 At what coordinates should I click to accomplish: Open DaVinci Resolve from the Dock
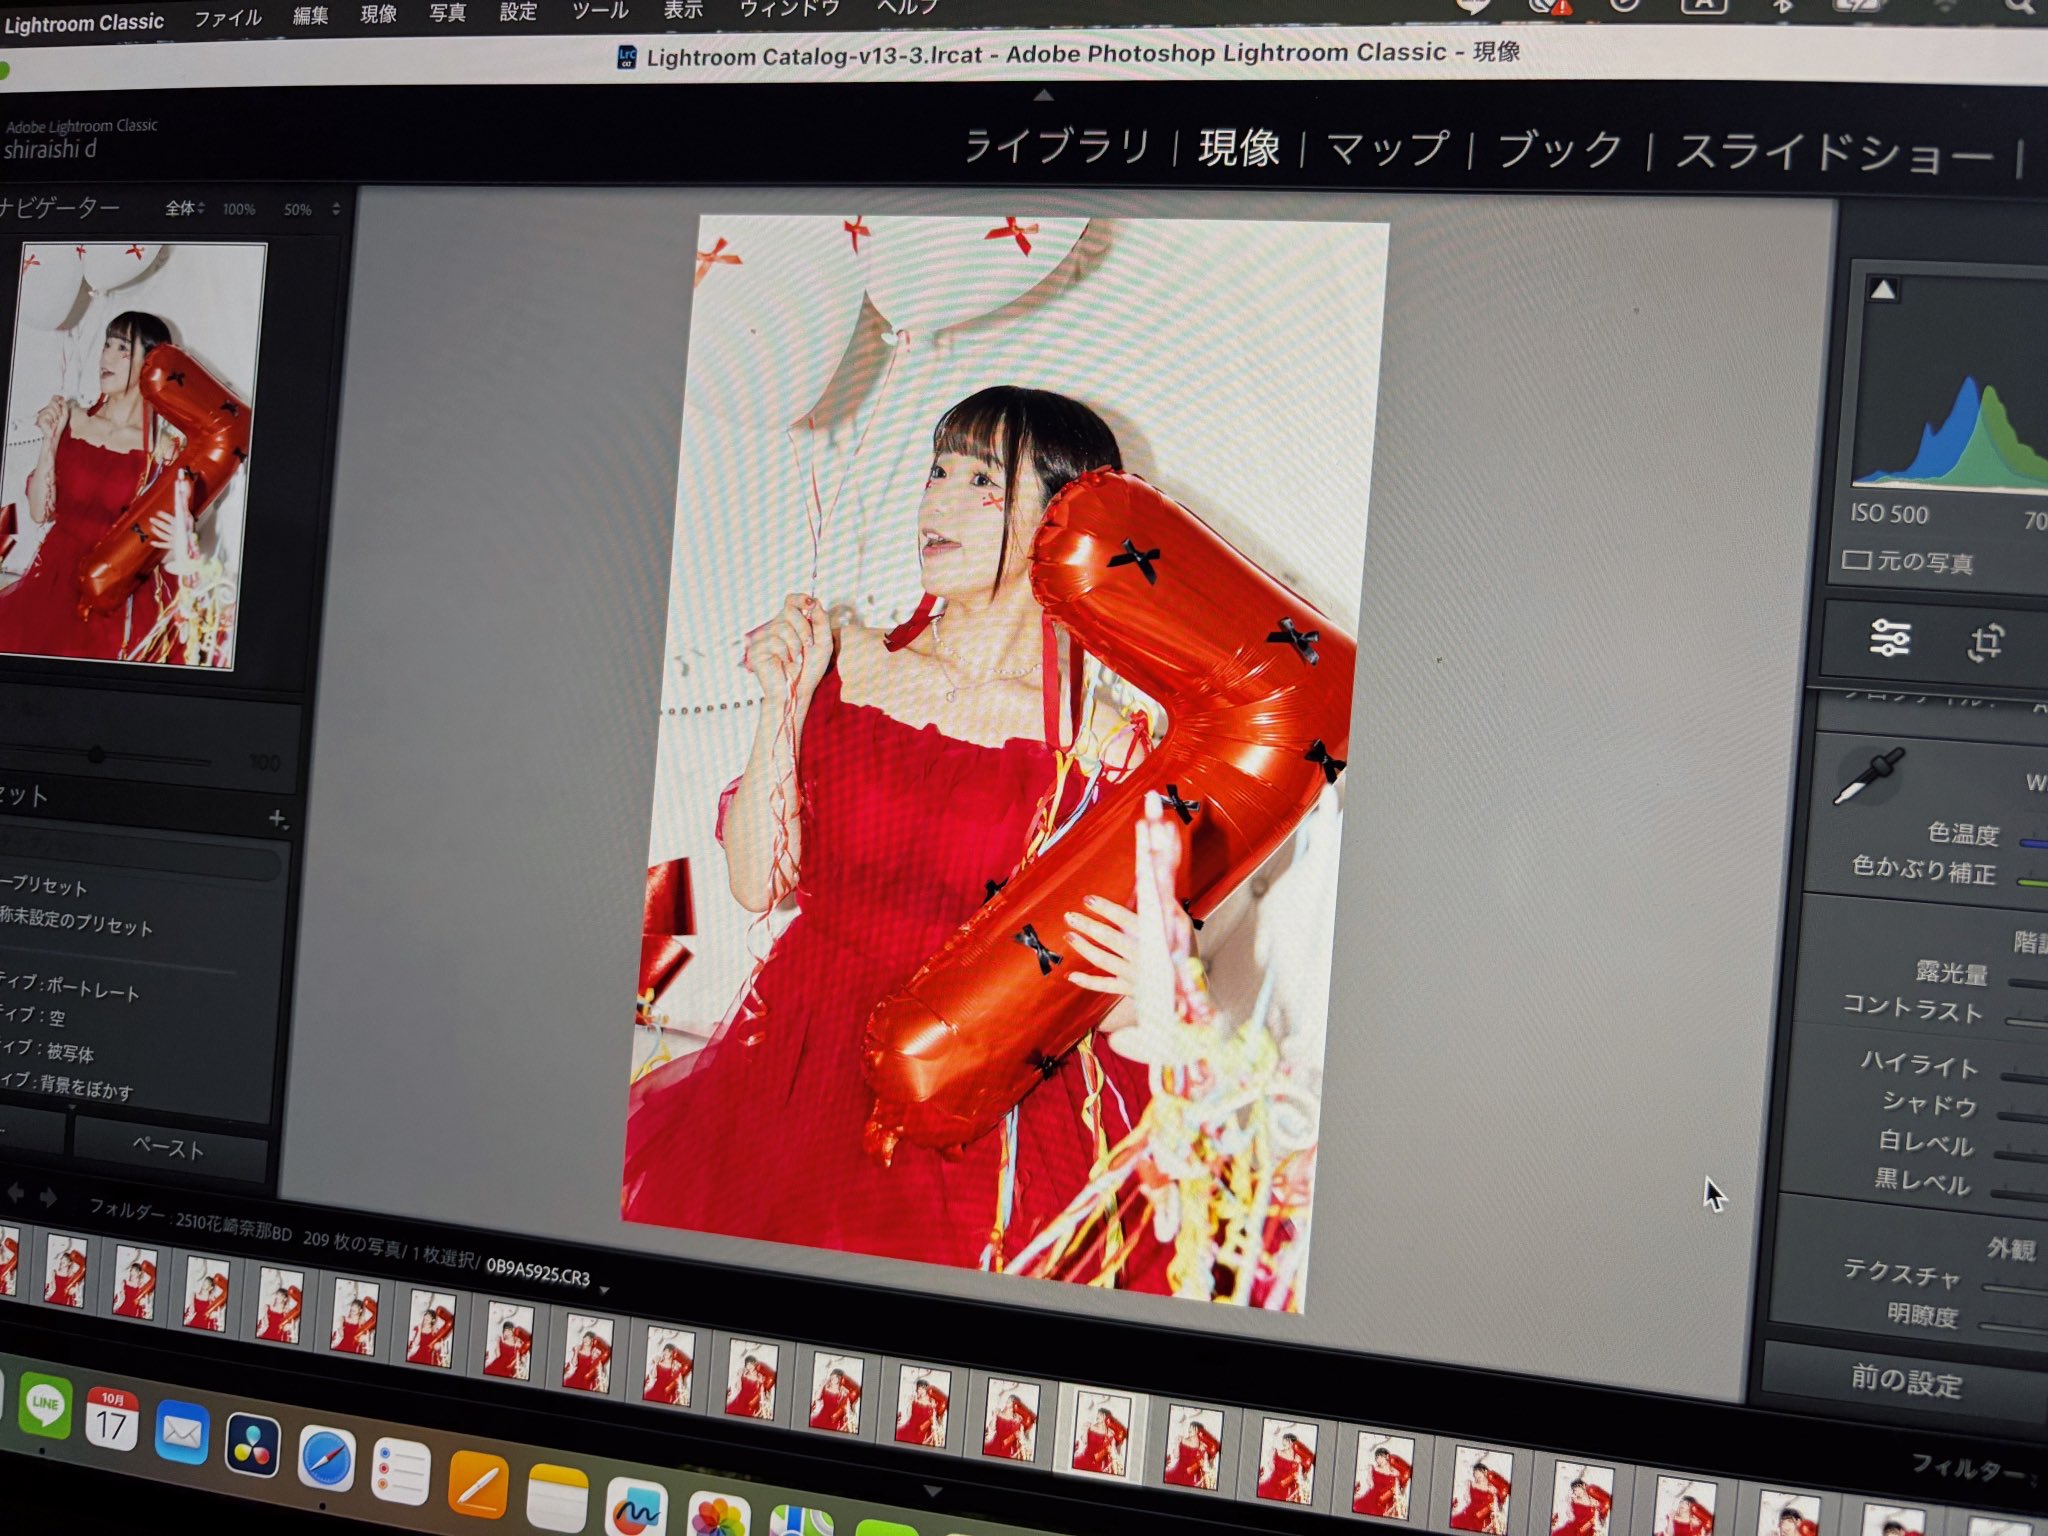[252, 1444]
